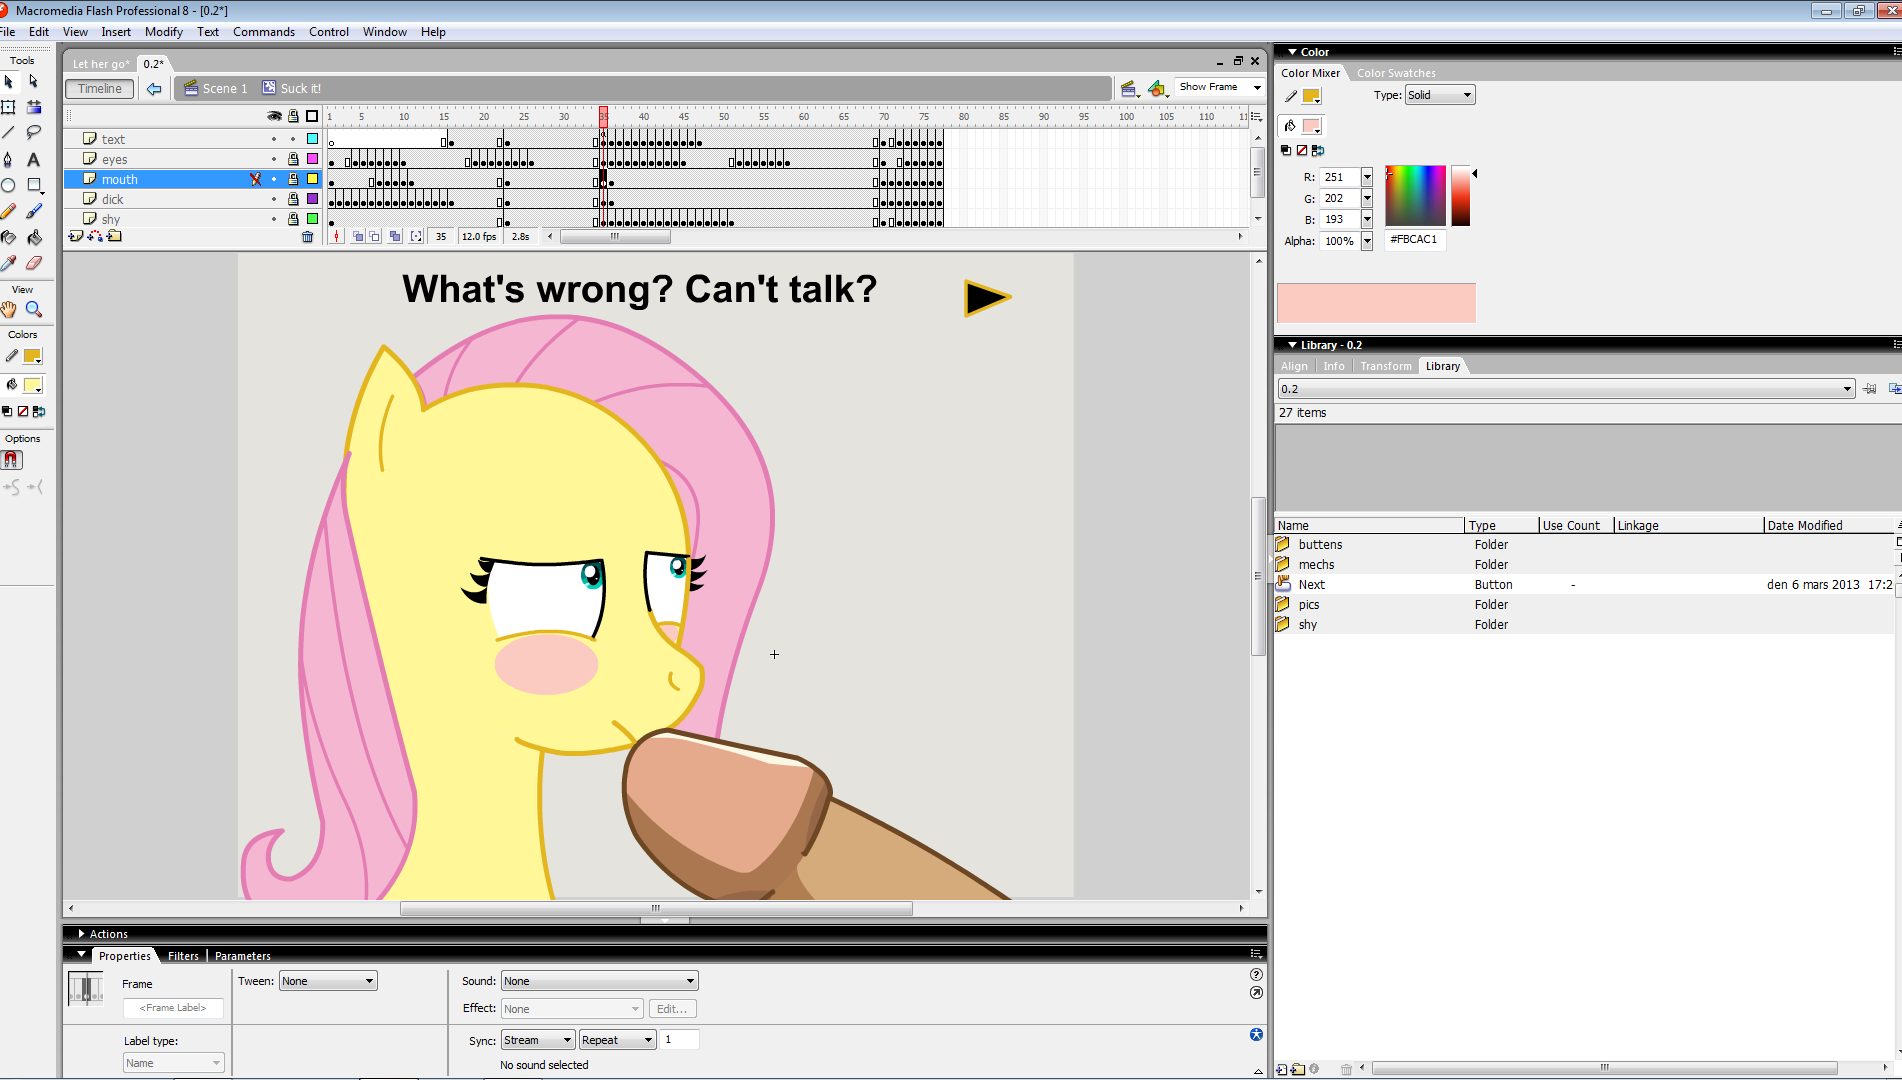This screenshot has height=1080, width=1902.
Task: Toggle Onion Skin in timeline
Action: [357, 237]
